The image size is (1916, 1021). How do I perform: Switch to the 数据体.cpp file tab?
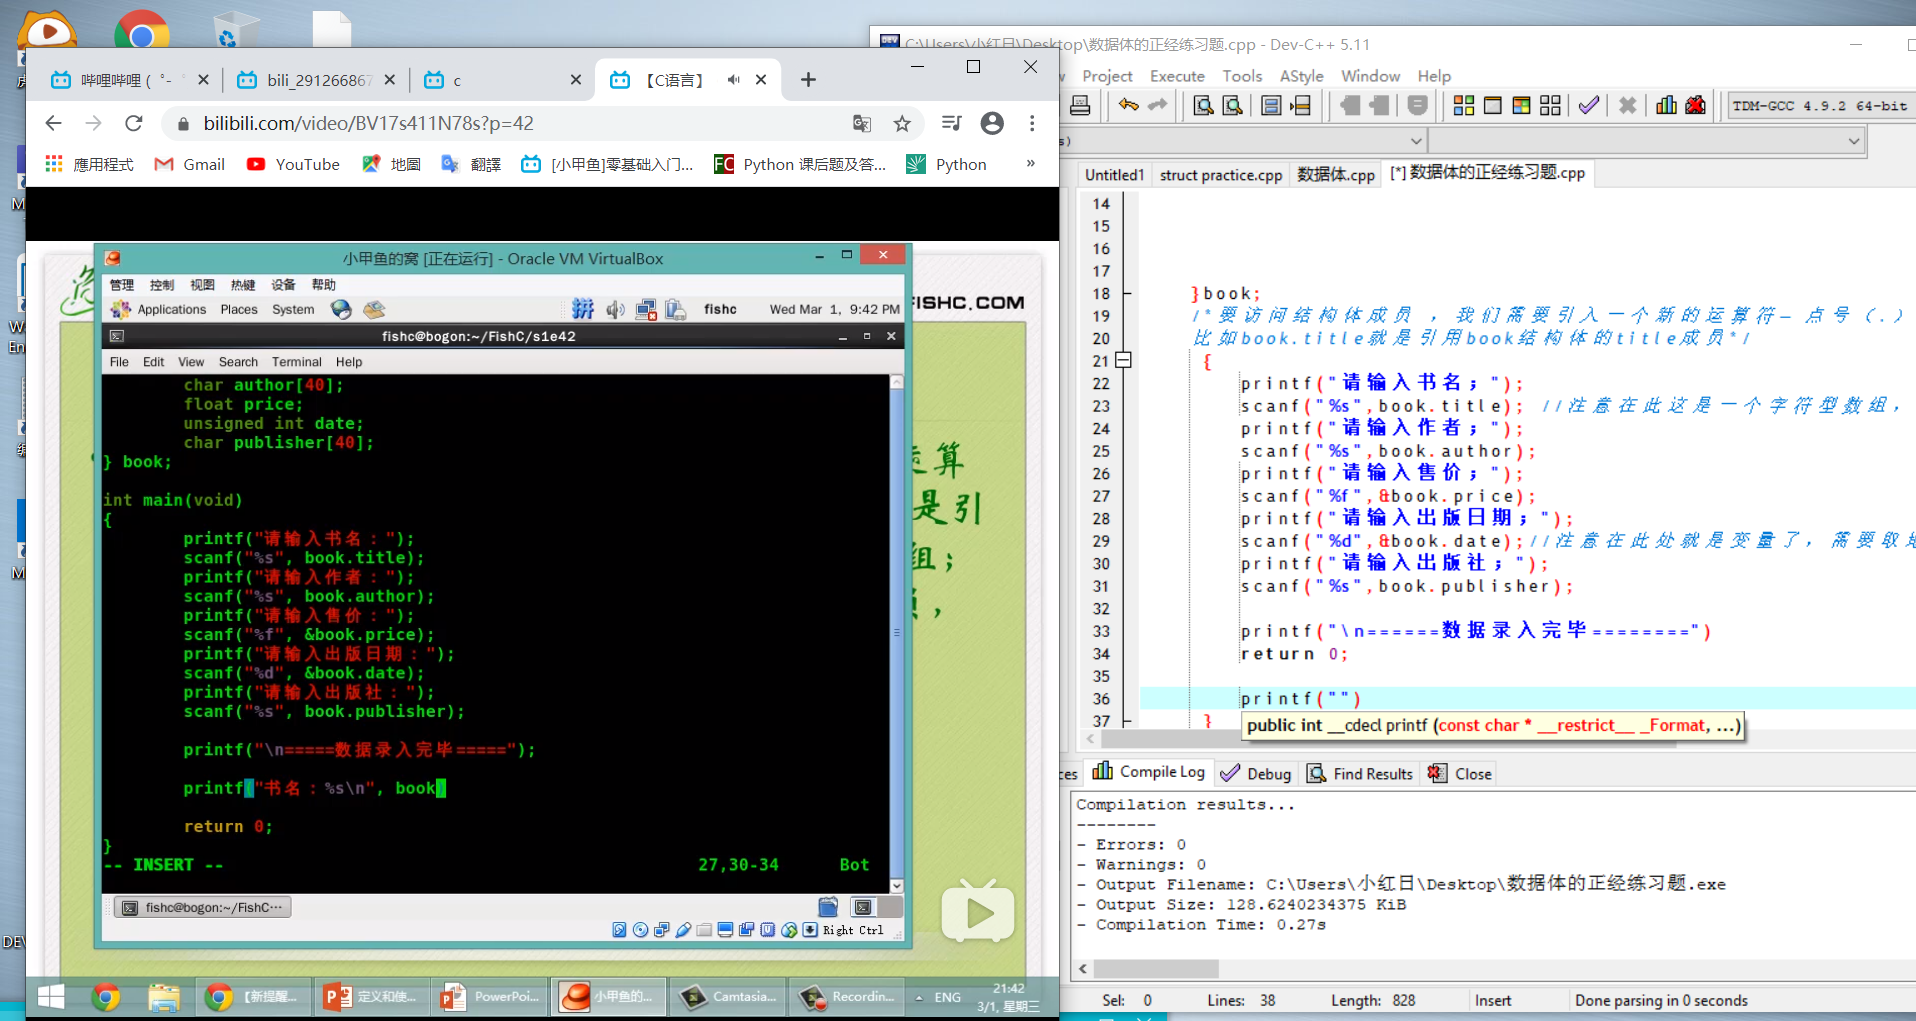coord(1335,174)
